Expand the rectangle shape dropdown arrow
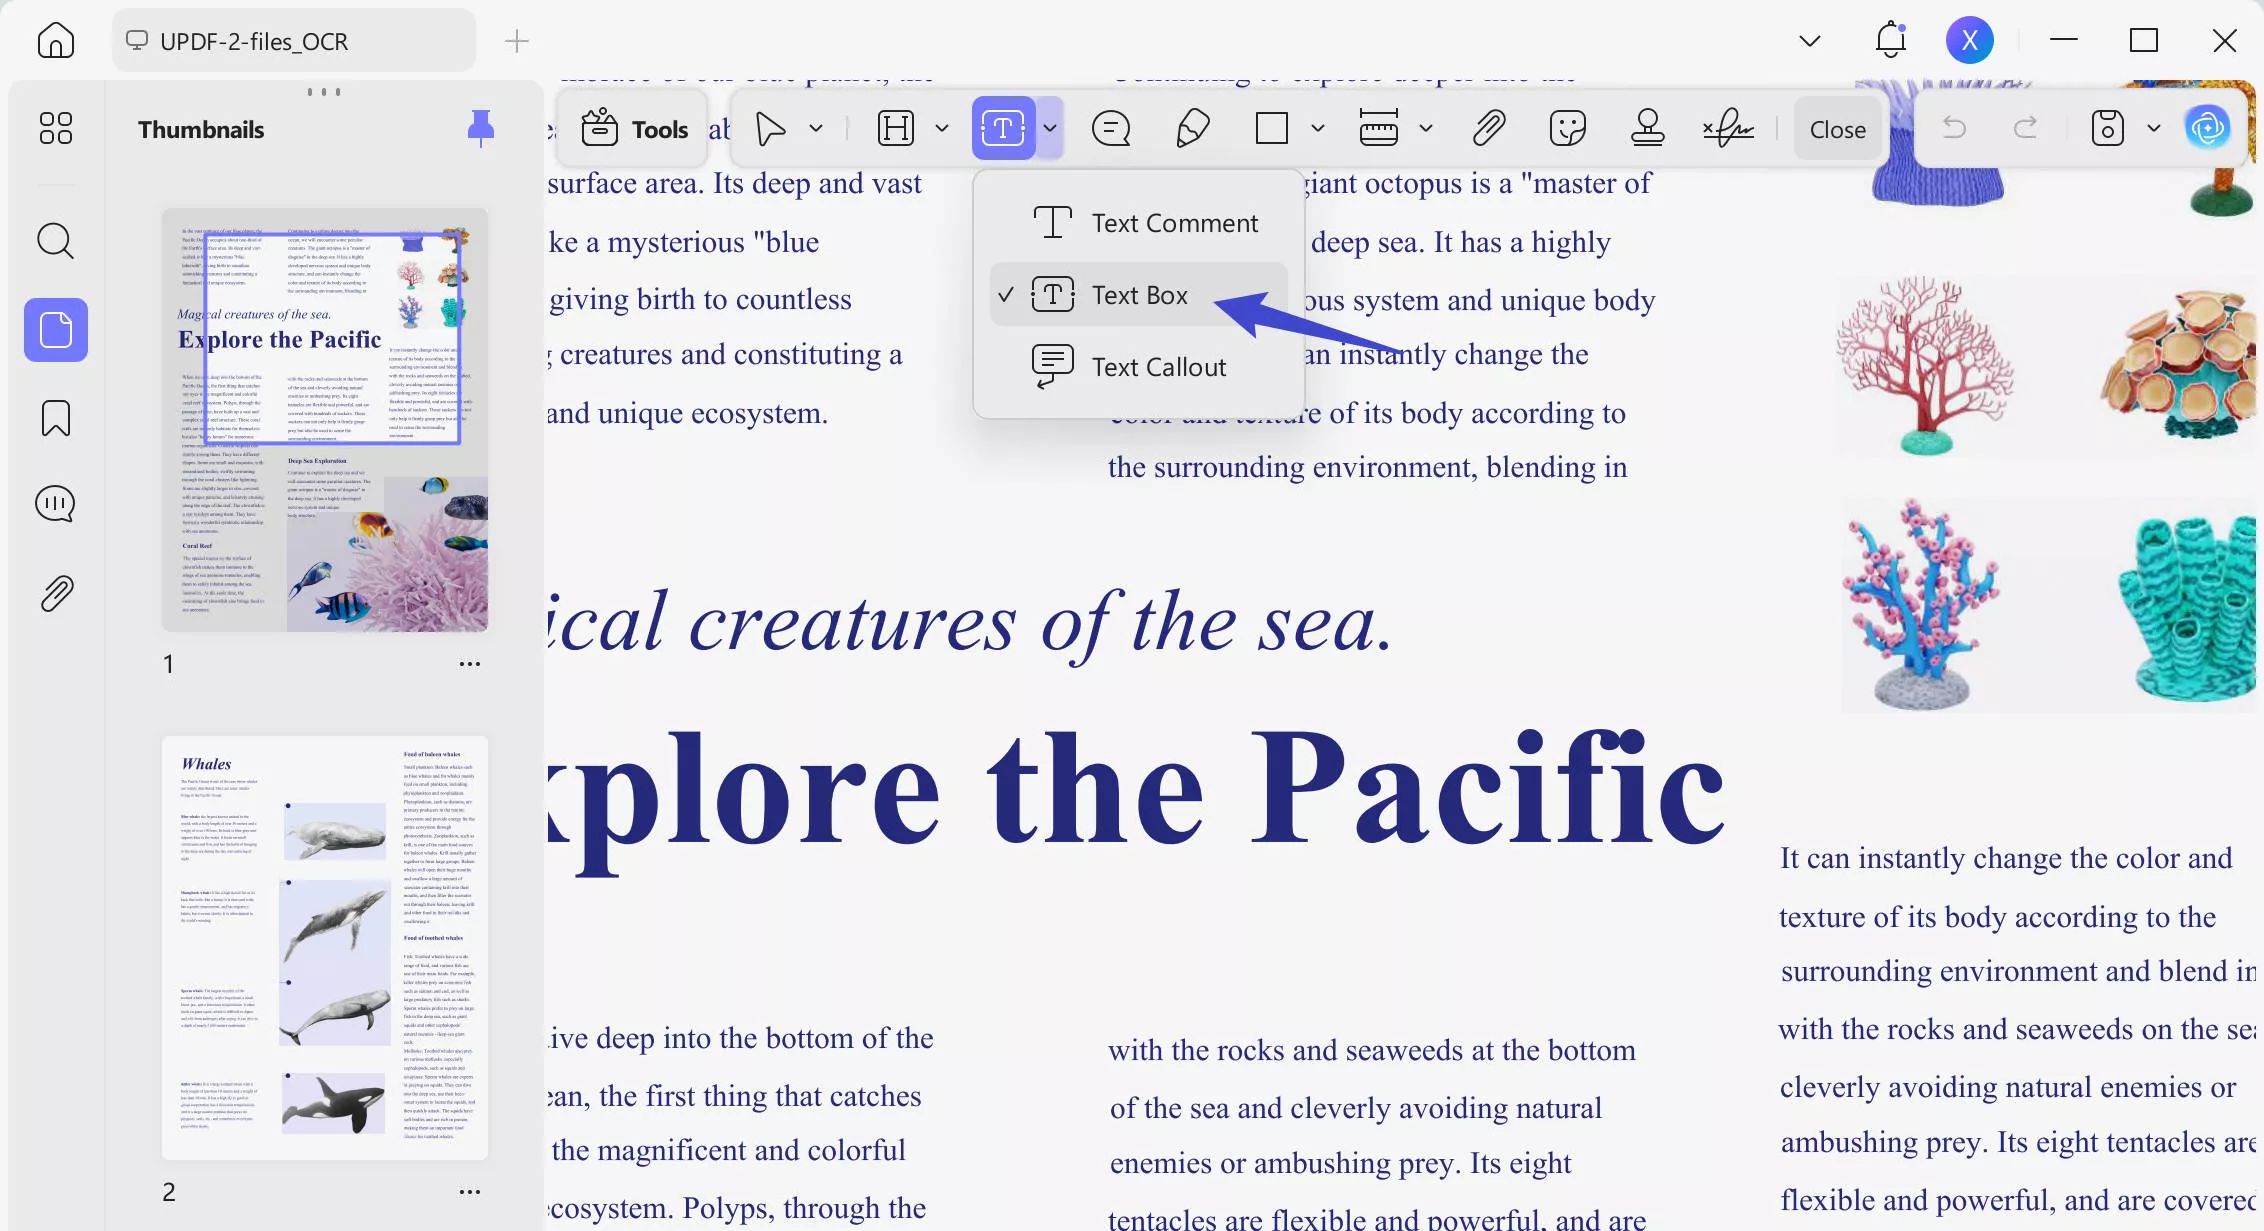Viewport: 2264px width, 1231px height. click(1318, 129)
